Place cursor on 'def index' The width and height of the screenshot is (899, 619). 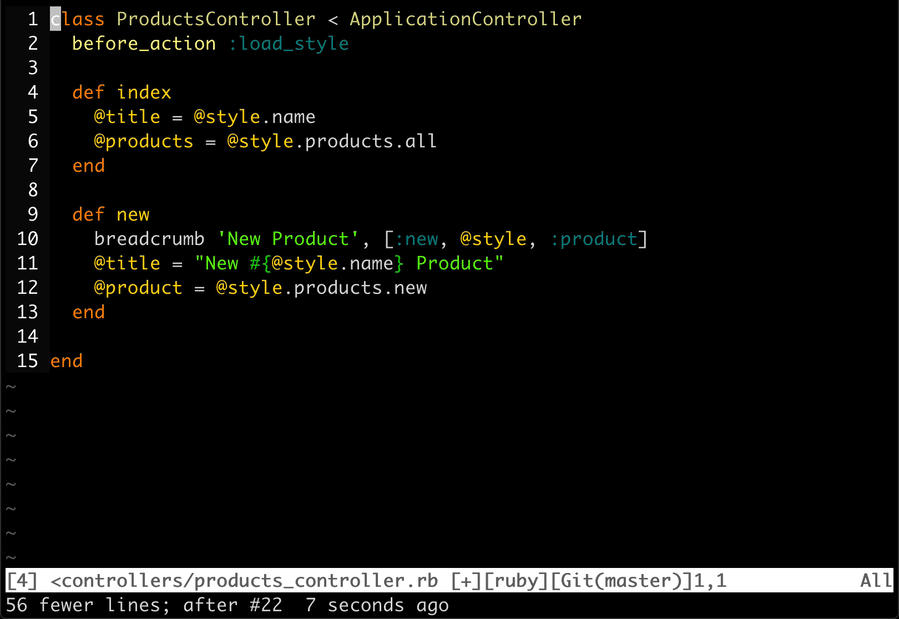[x=122, y=92]
